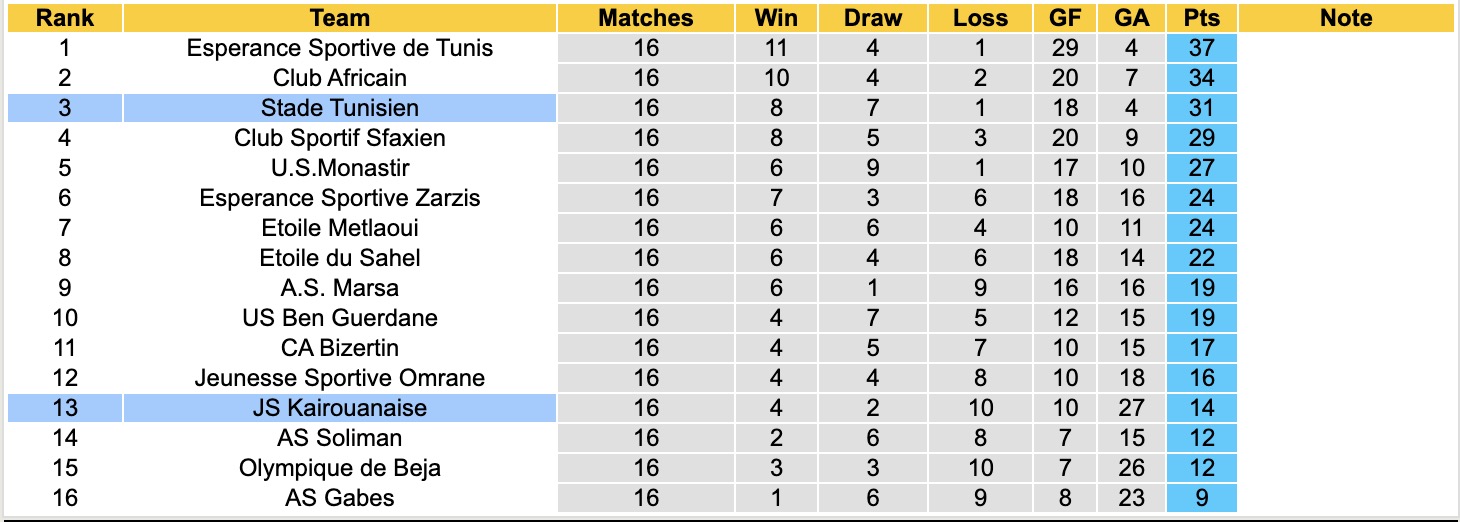Screen dimensions: 1460x522
Task: Click the Draw column header
Action: pyautogui.click(x=873, y=18)
